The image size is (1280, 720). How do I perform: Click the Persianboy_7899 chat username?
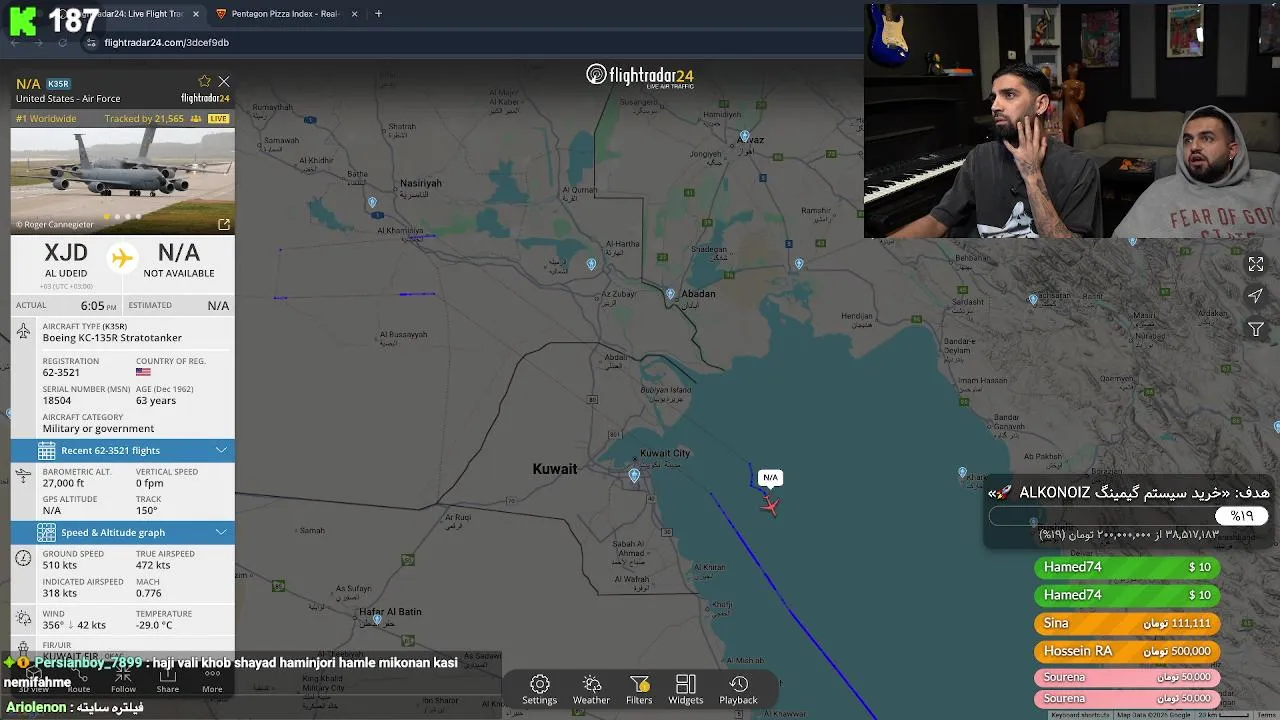pyautogui.click(x=88, y=663)
